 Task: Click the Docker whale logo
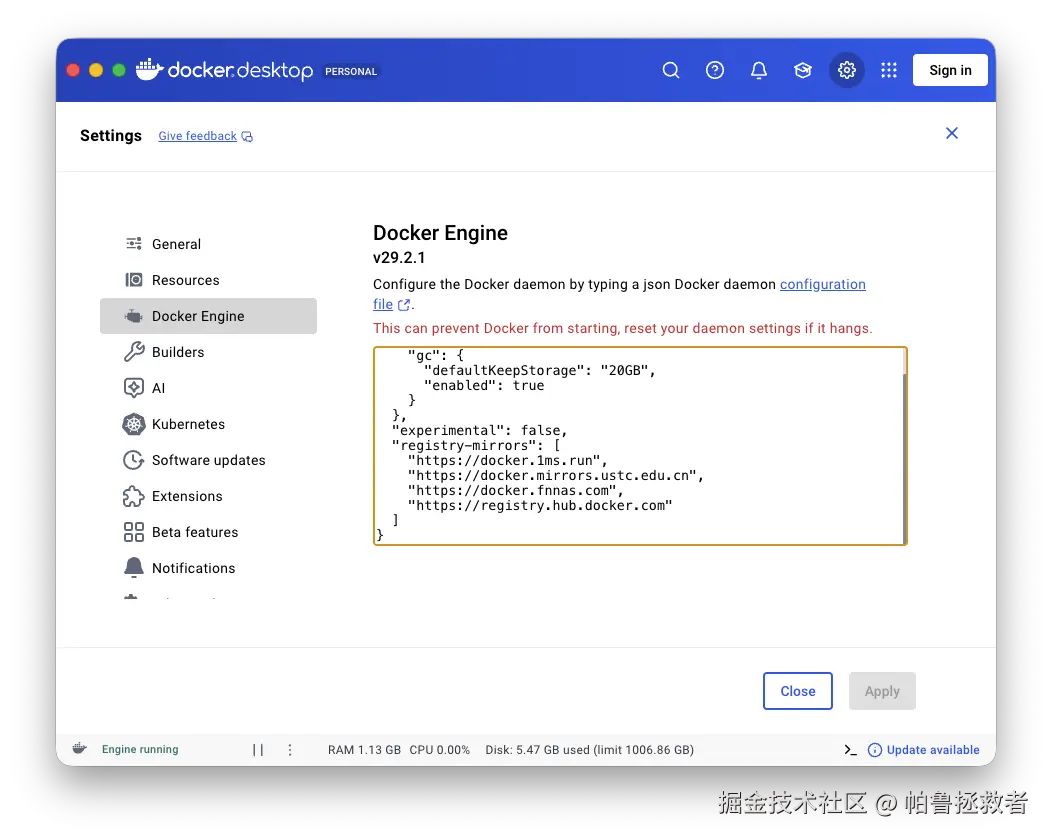pos(149,69)
